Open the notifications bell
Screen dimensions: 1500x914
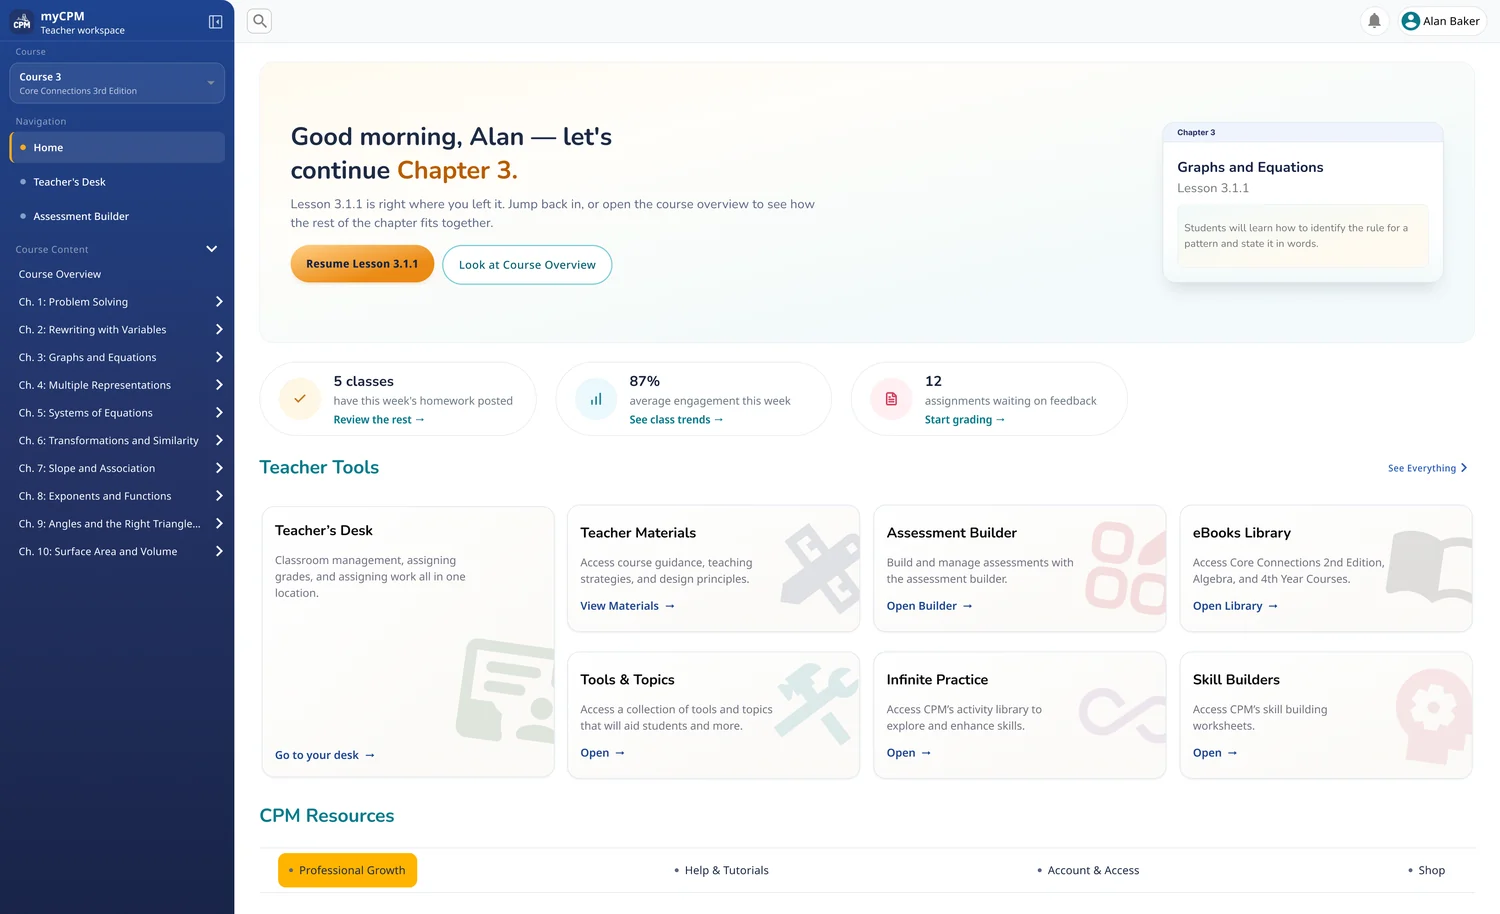[x=1375, y=21]
